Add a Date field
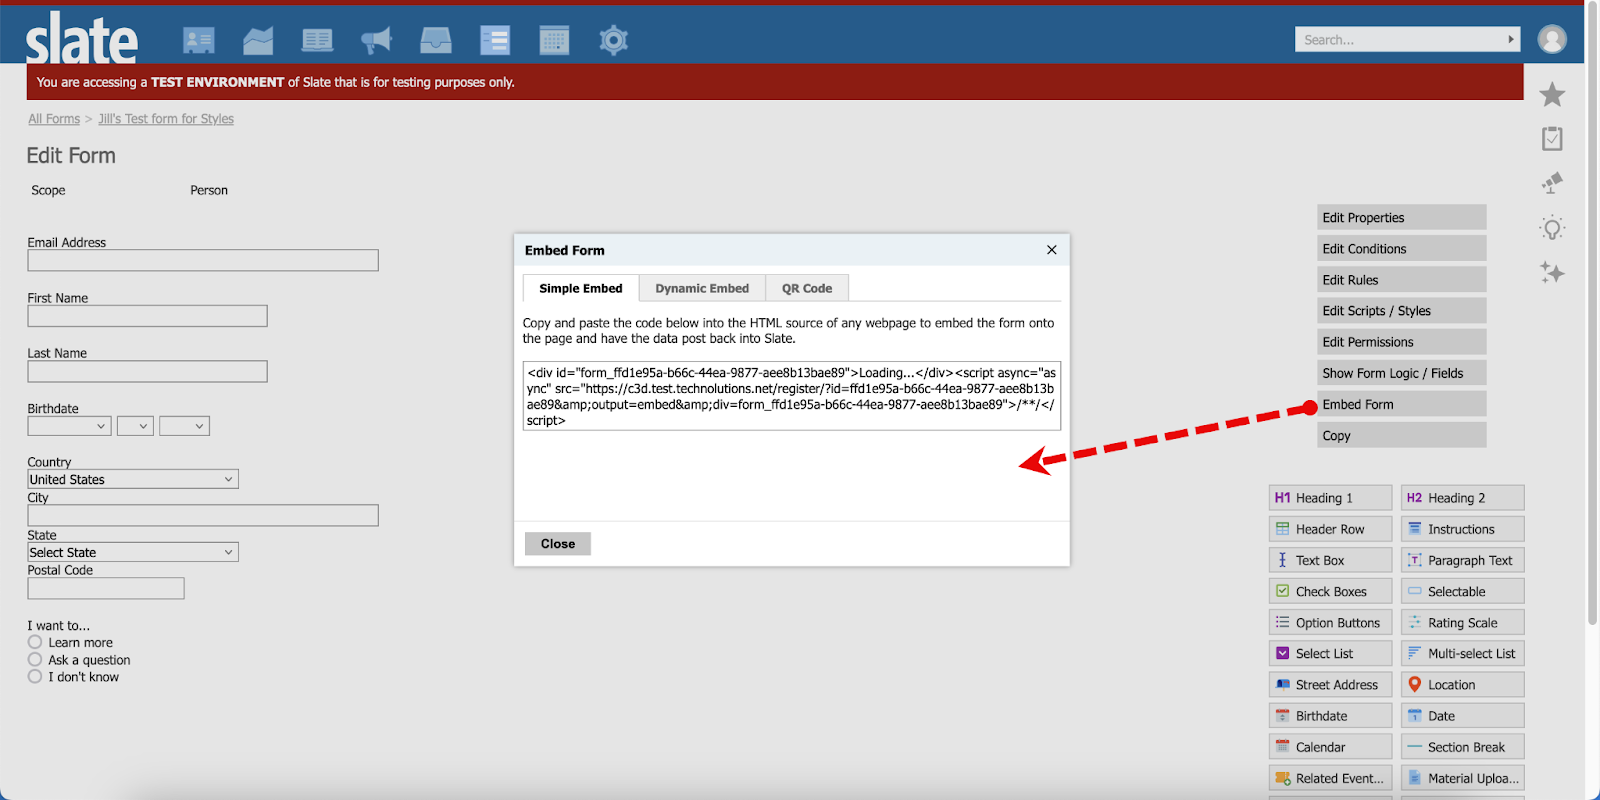Viewport: 1600px width, 800px height. pyautogui.click(x=1462, y=716)
